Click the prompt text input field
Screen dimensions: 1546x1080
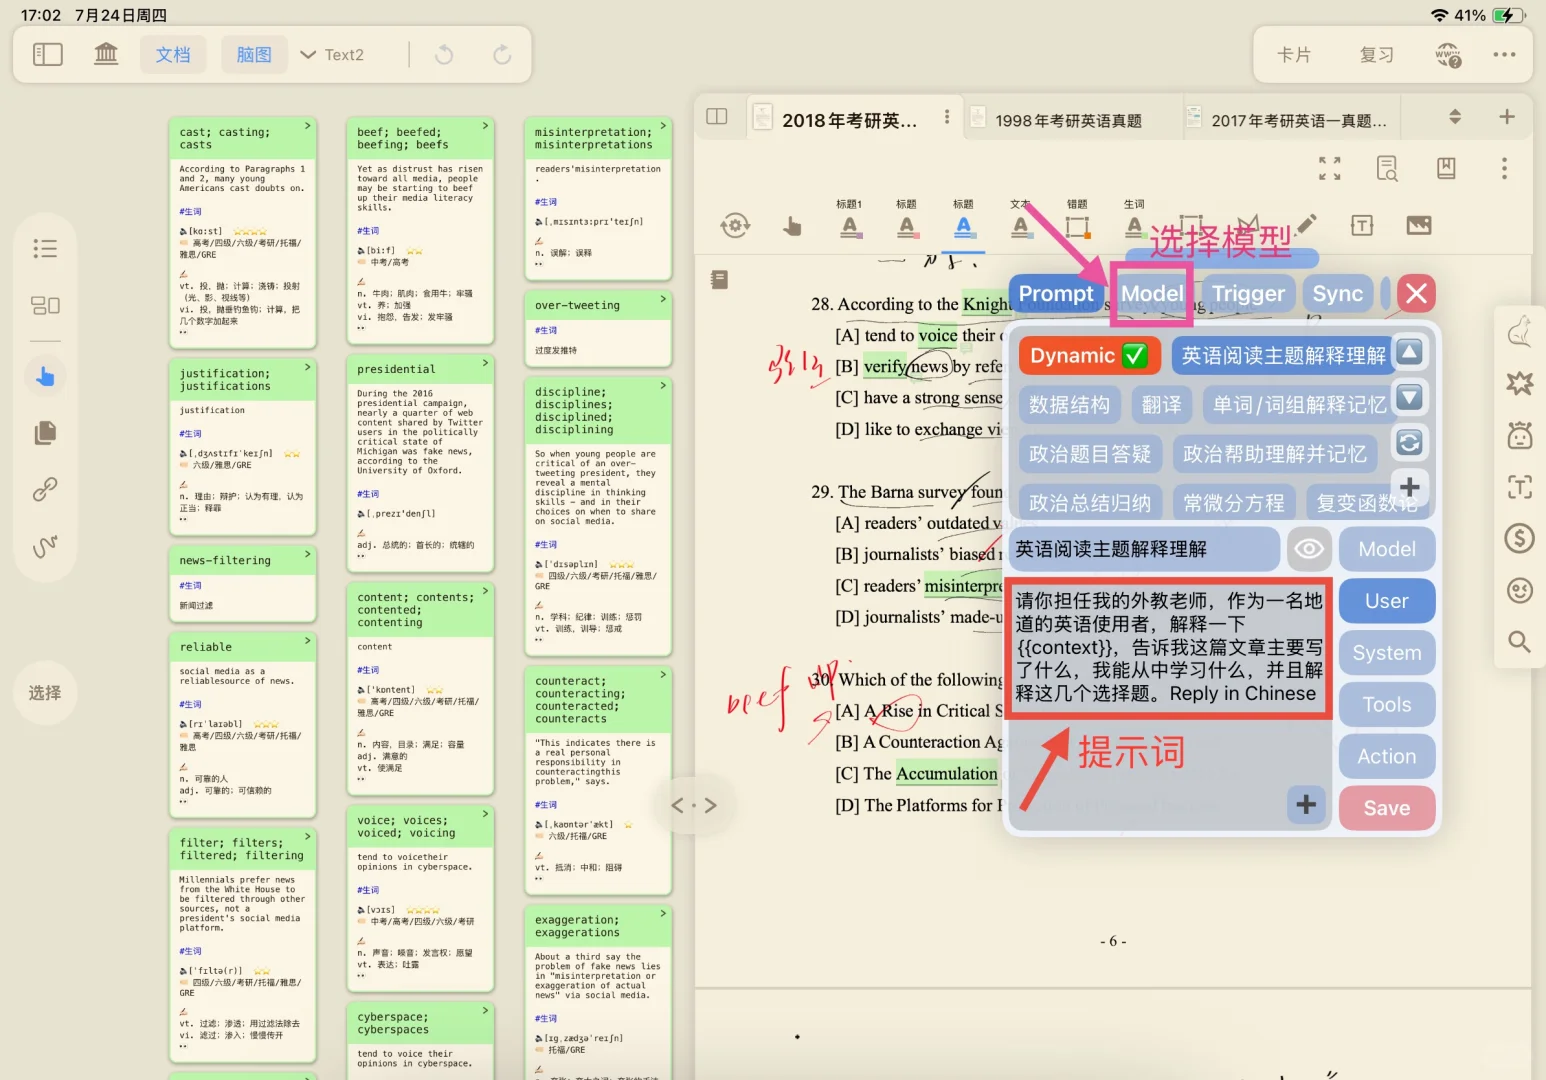point(1168,645)
